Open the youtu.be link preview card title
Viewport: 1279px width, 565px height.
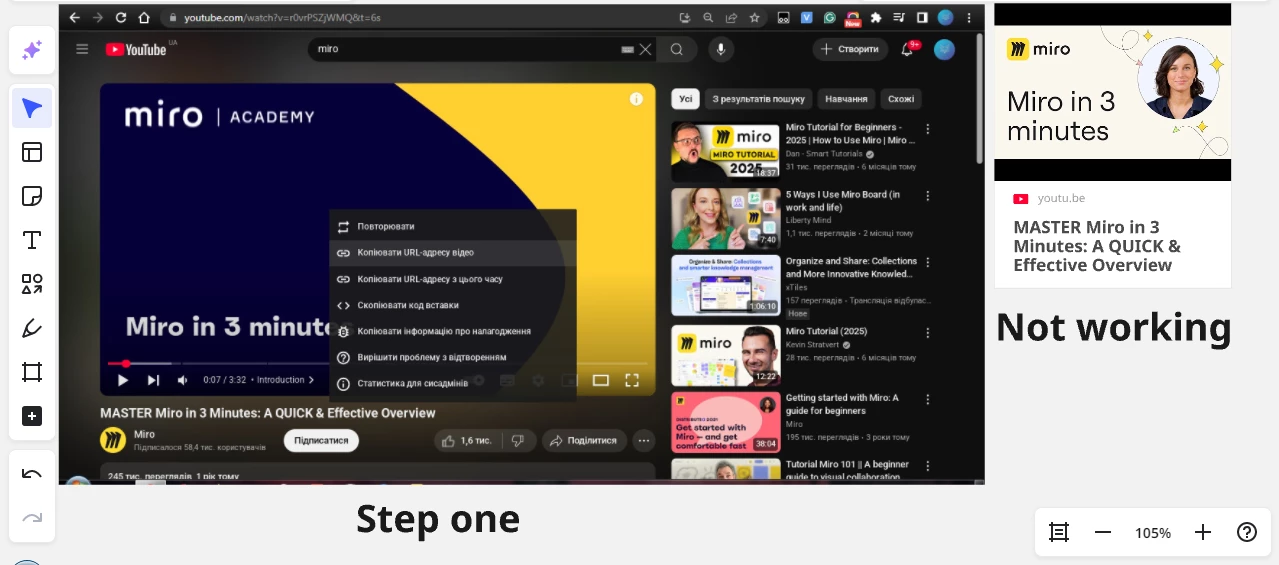pos(1097,246)
